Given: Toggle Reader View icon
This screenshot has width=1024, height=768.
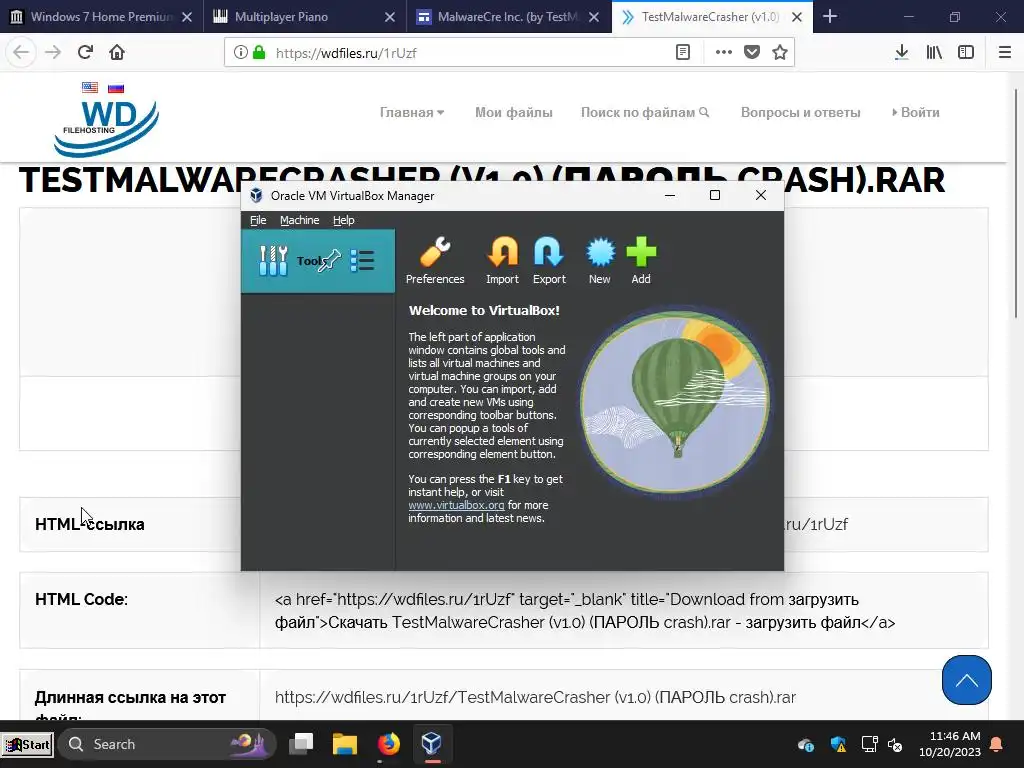Looking at the screenshot, I should point(682,52).
